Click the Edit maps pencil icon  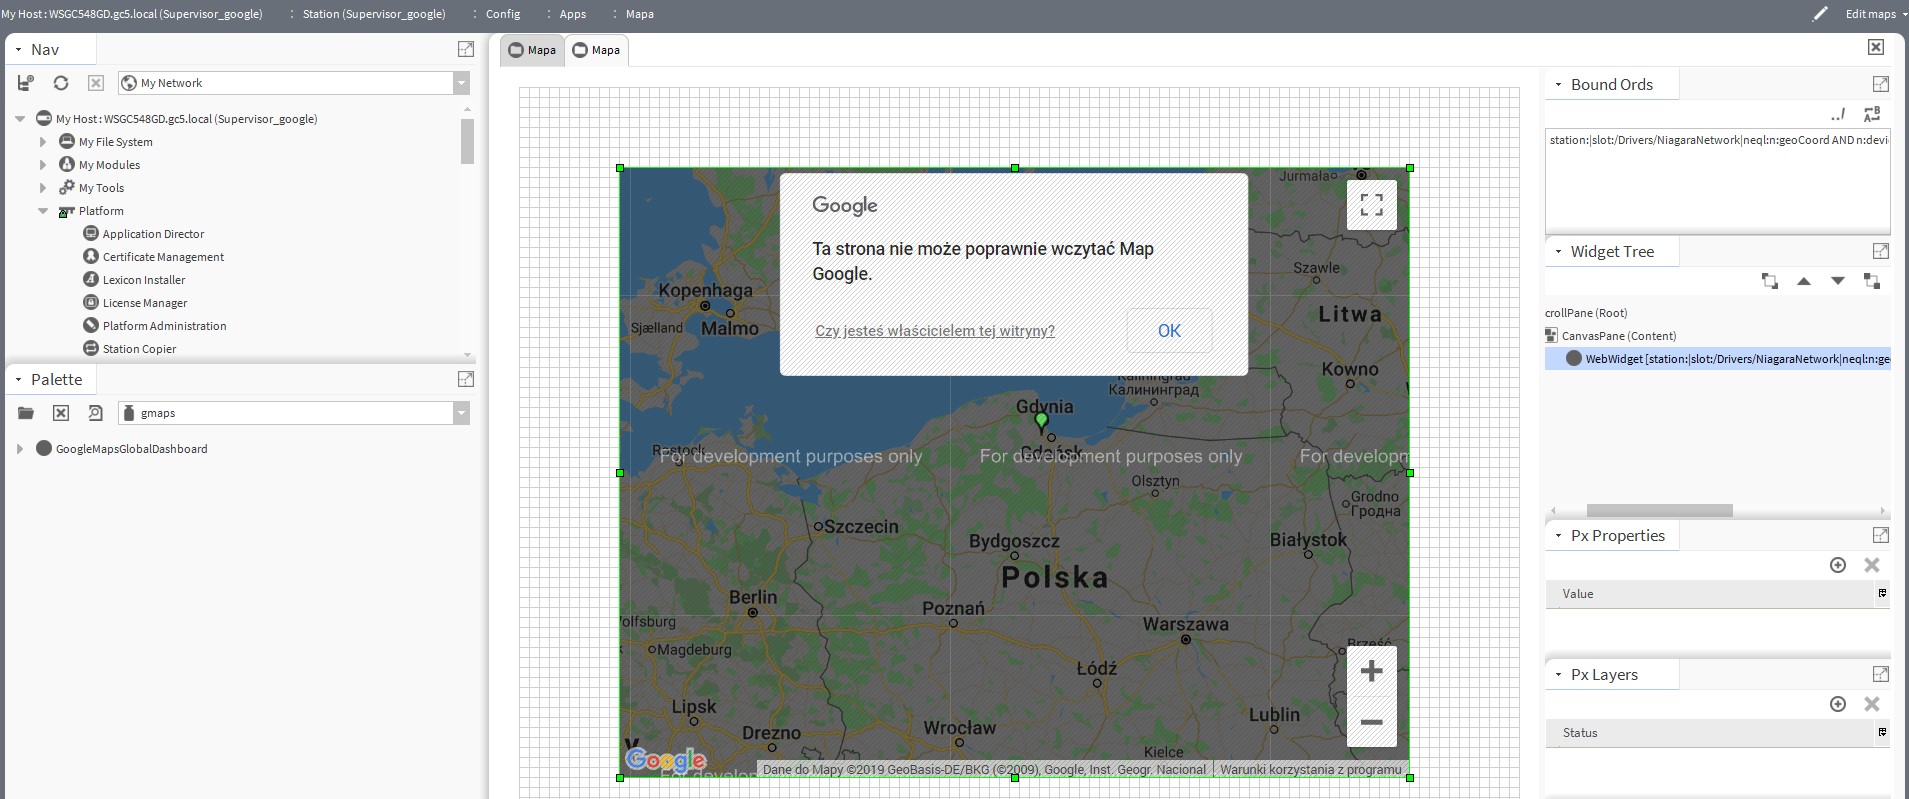(1820, 14)
